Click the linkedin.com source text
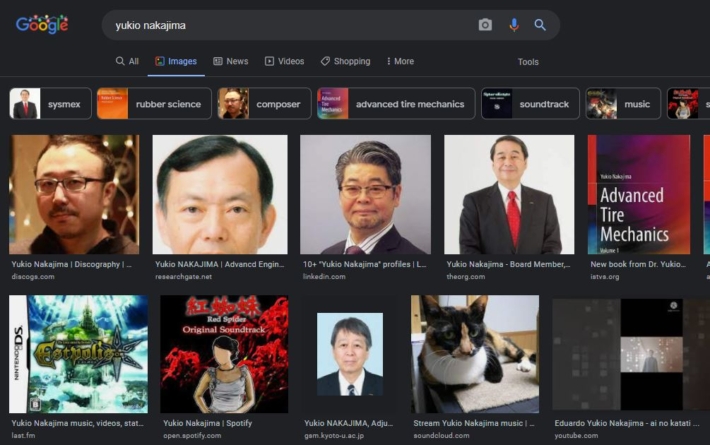The width and height of the screenshot is (710, 445). (324, 276)
